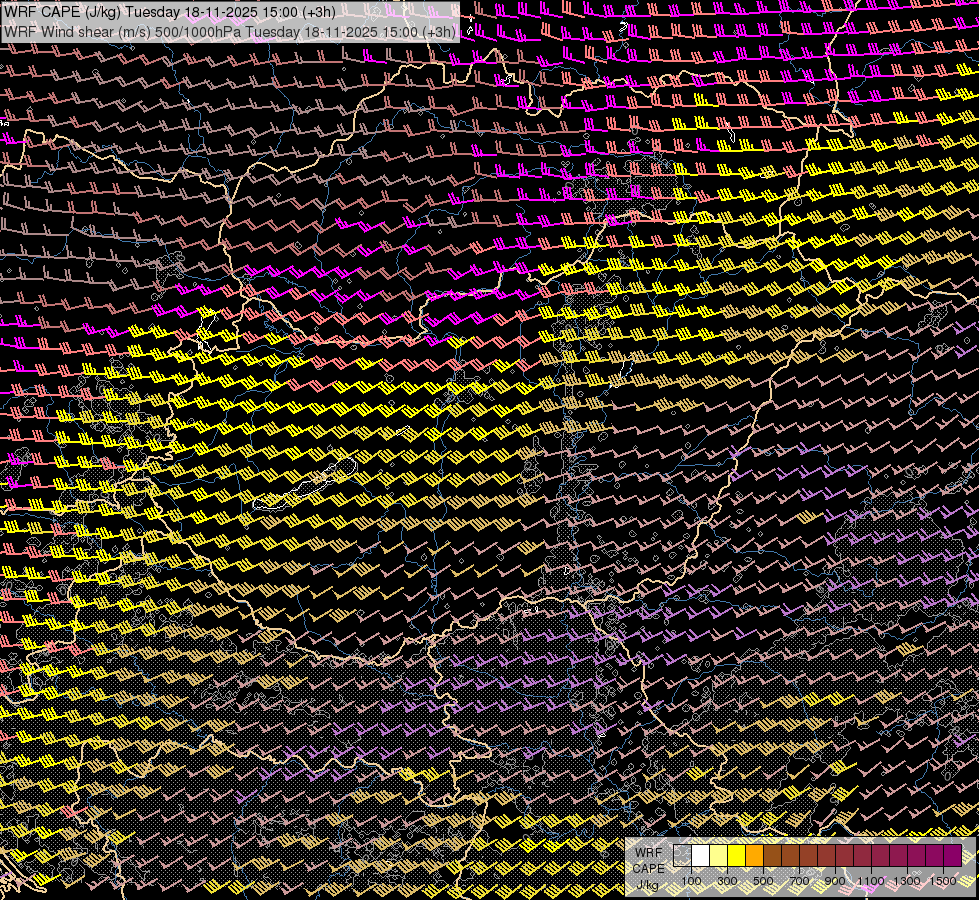
Task: Select the last purple swatch above 1500
Action: coord(952,855)
